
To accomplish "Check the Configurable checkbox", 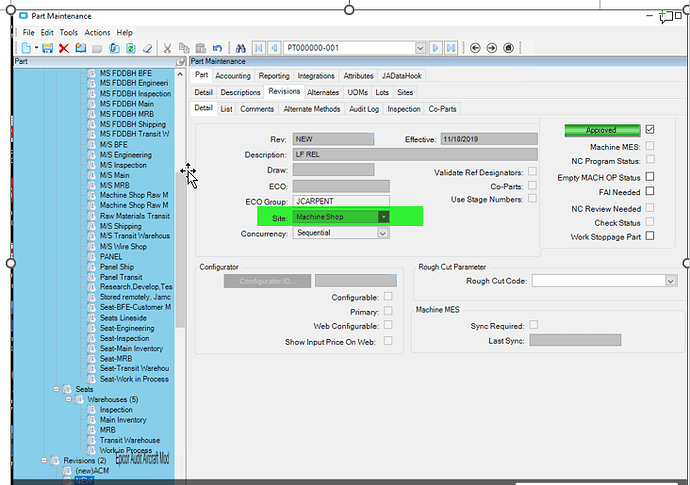I will click(x=388, y=296).
